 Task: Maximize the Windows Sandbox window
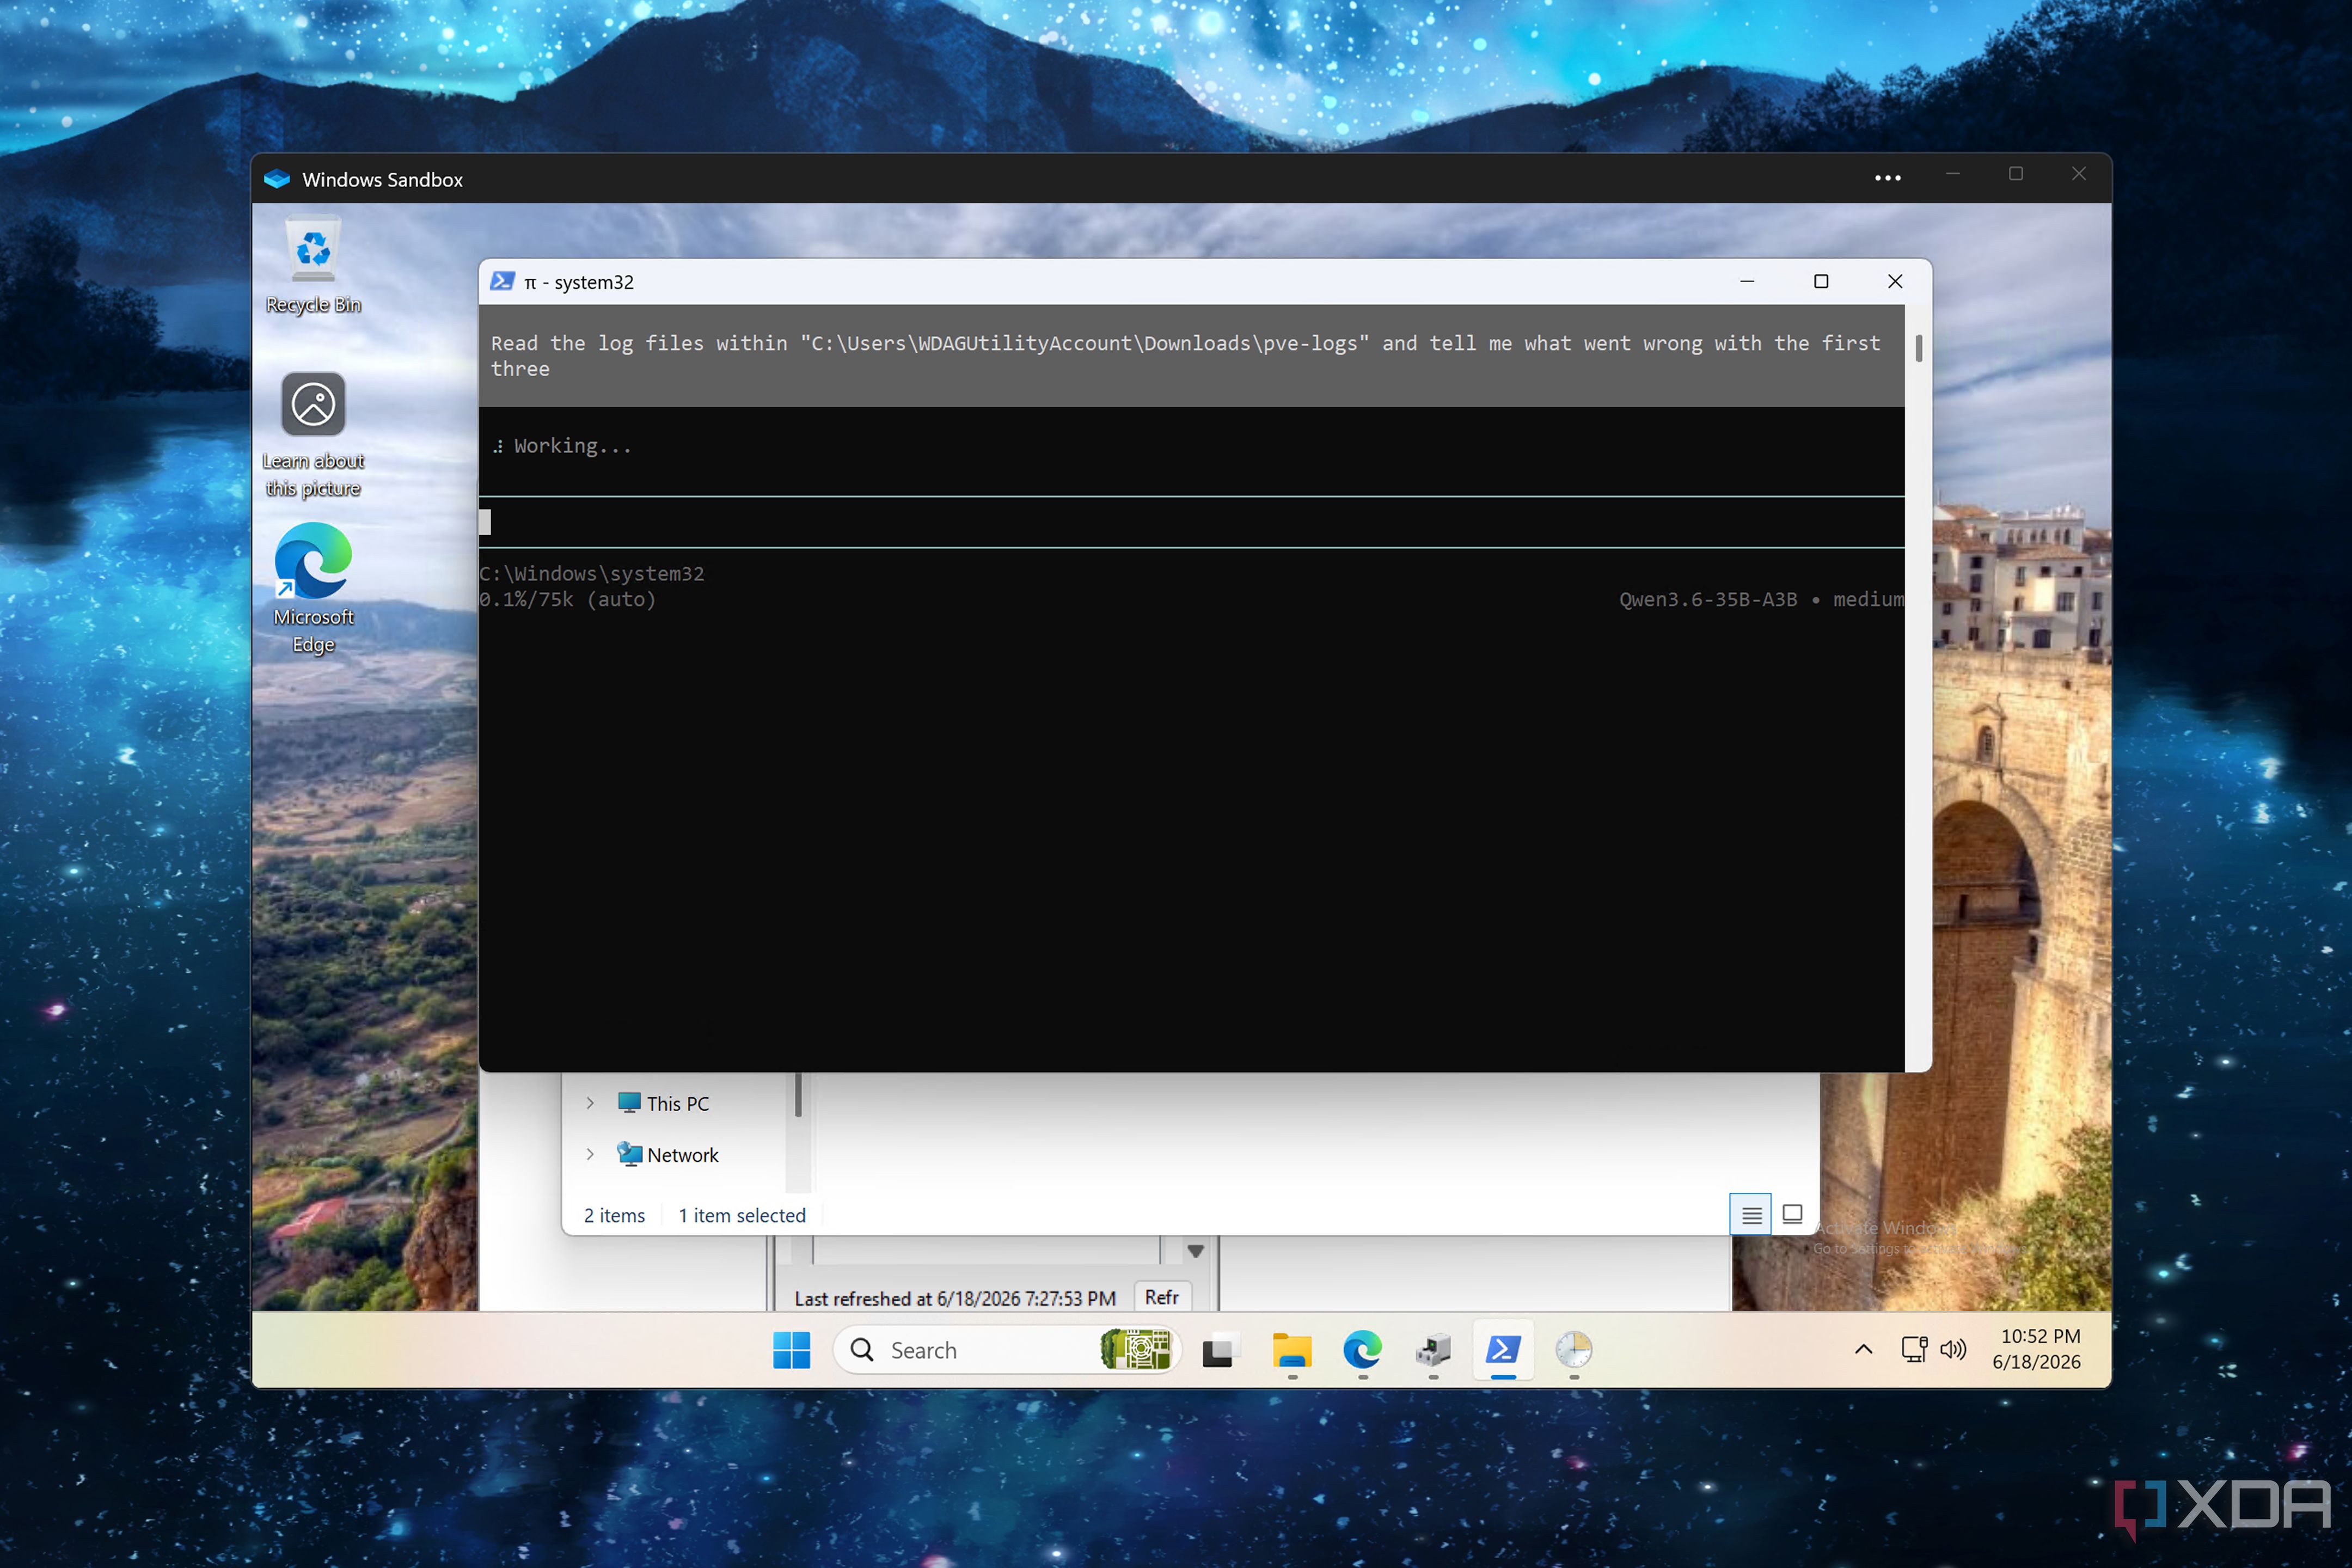point(2015,174)
